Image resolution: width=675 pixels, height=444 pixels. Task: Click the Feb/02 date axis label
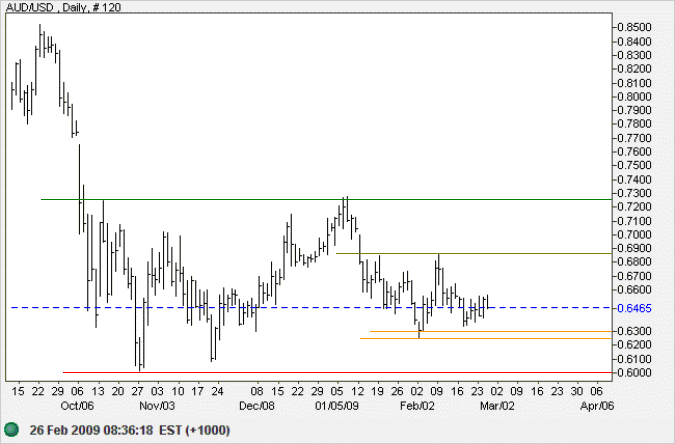[x=417, y=406]
